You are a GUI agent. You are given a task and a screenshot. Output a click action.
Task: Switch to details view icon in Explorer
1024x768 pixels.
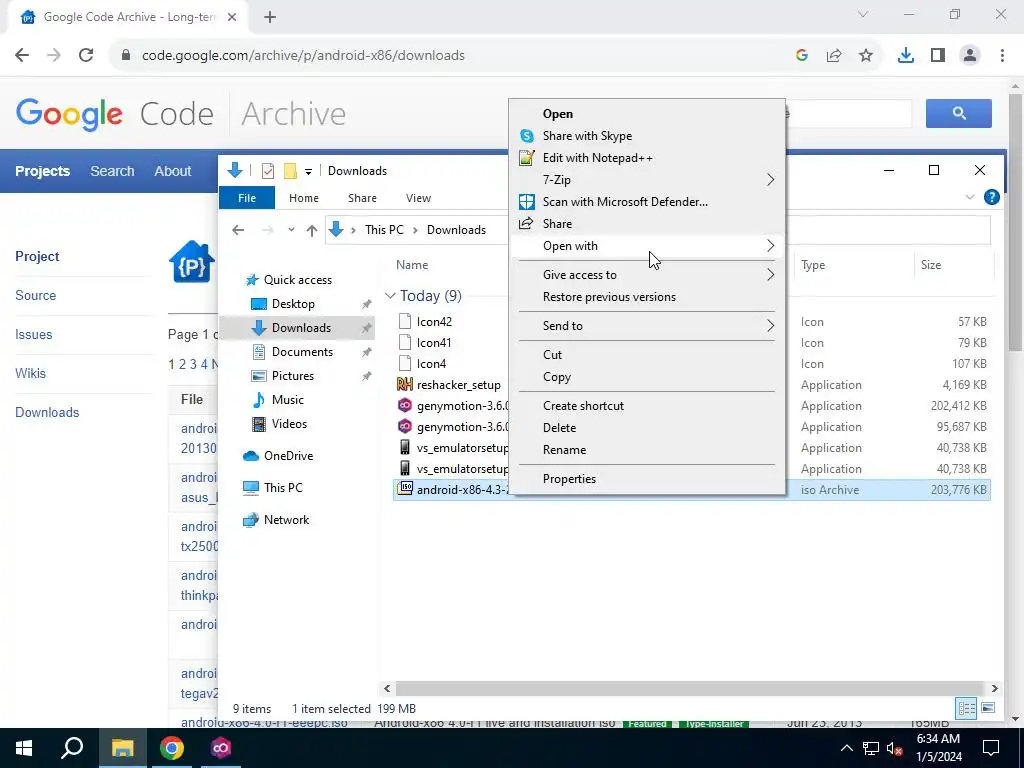(967, 708)
